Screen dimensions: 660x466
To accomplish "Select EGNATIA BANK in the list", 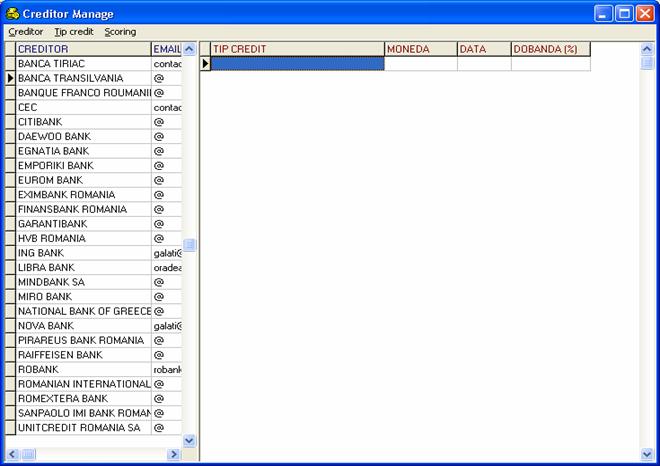I will tap(83, 151).
